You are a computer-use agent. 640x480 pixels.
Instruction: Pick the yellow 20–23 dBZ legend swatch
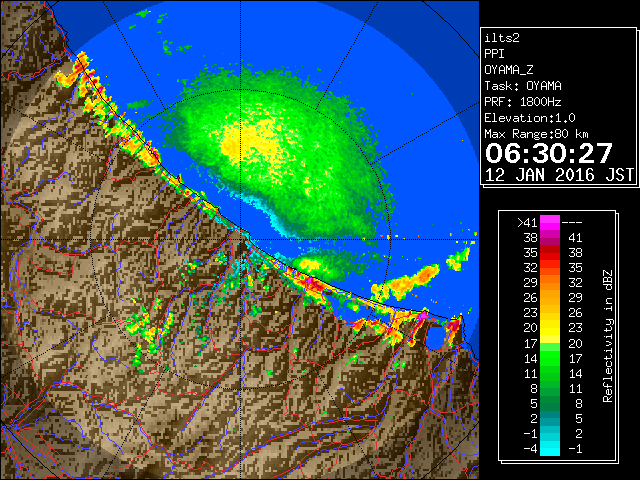550,328
